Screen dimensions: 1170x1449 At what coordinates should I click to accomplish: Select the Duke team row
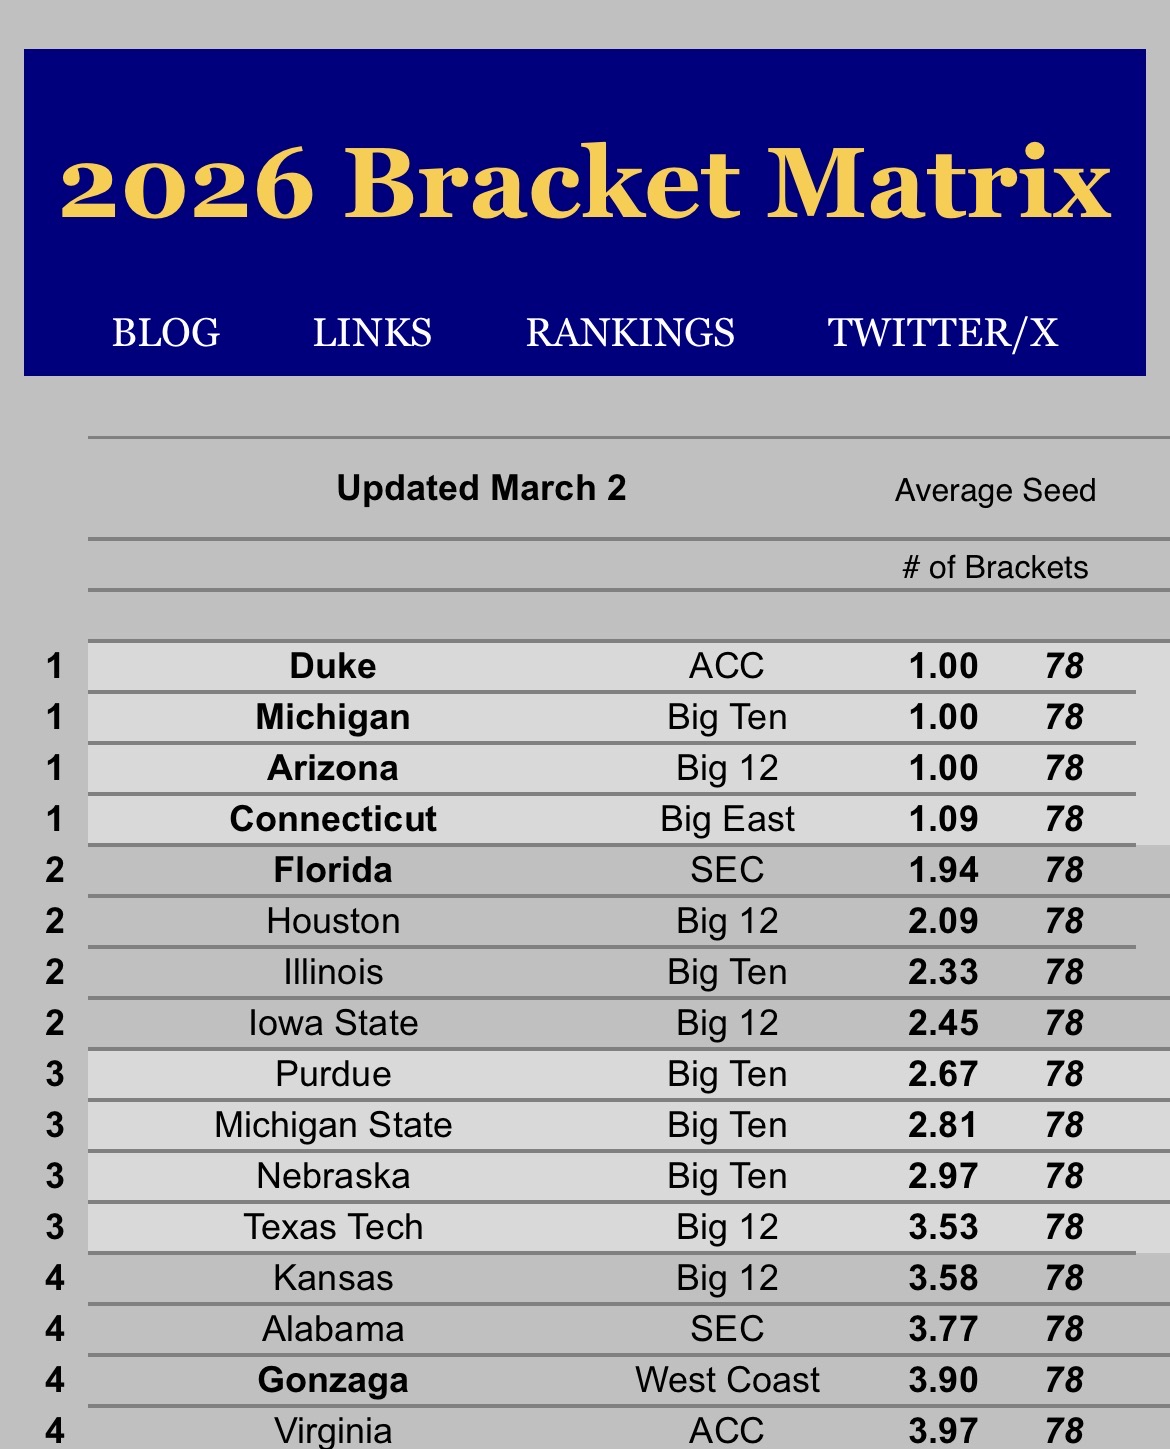pos(333,666)
